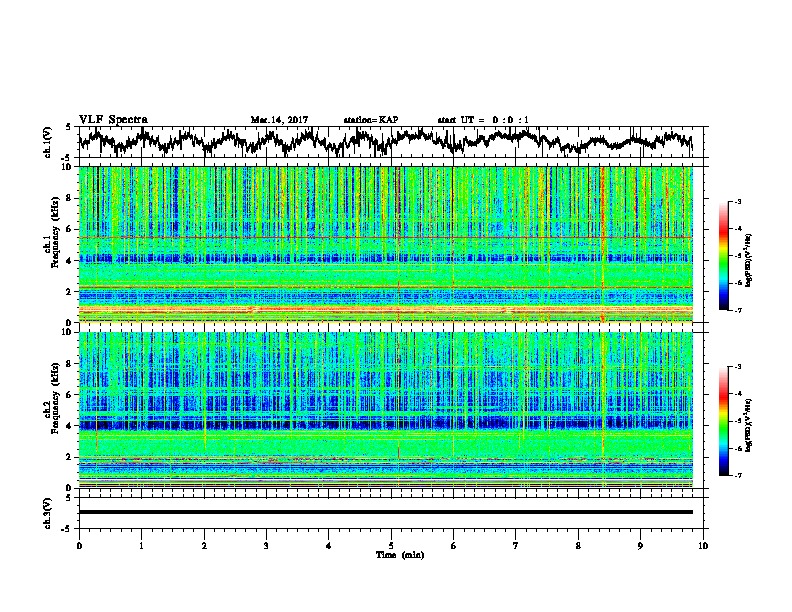Click the '-7' label on ch.2 color bar
Screen dimensions: 792x612
(738, 475)
